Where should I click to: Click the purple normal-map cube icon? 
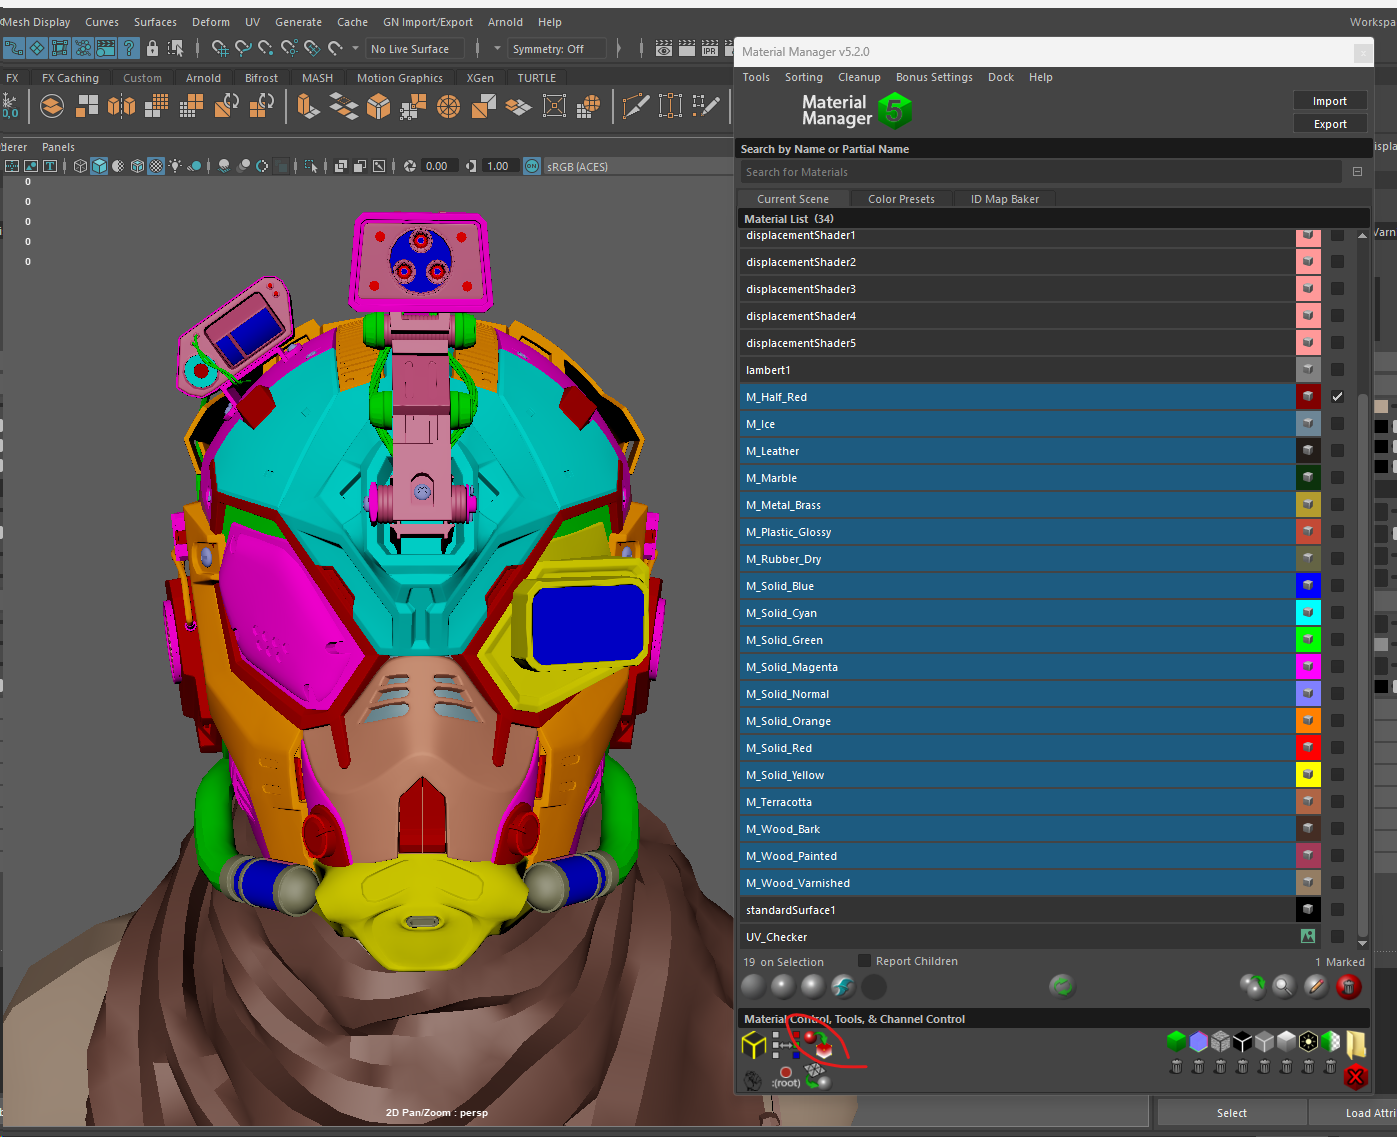(1198, 1042)
